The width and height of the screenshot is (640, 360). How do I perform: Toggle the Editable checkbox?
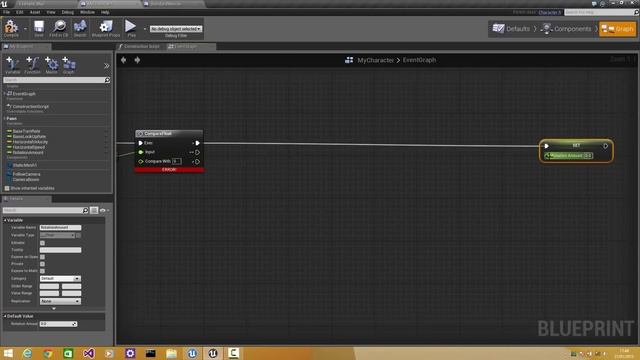(x=42, y=243)
